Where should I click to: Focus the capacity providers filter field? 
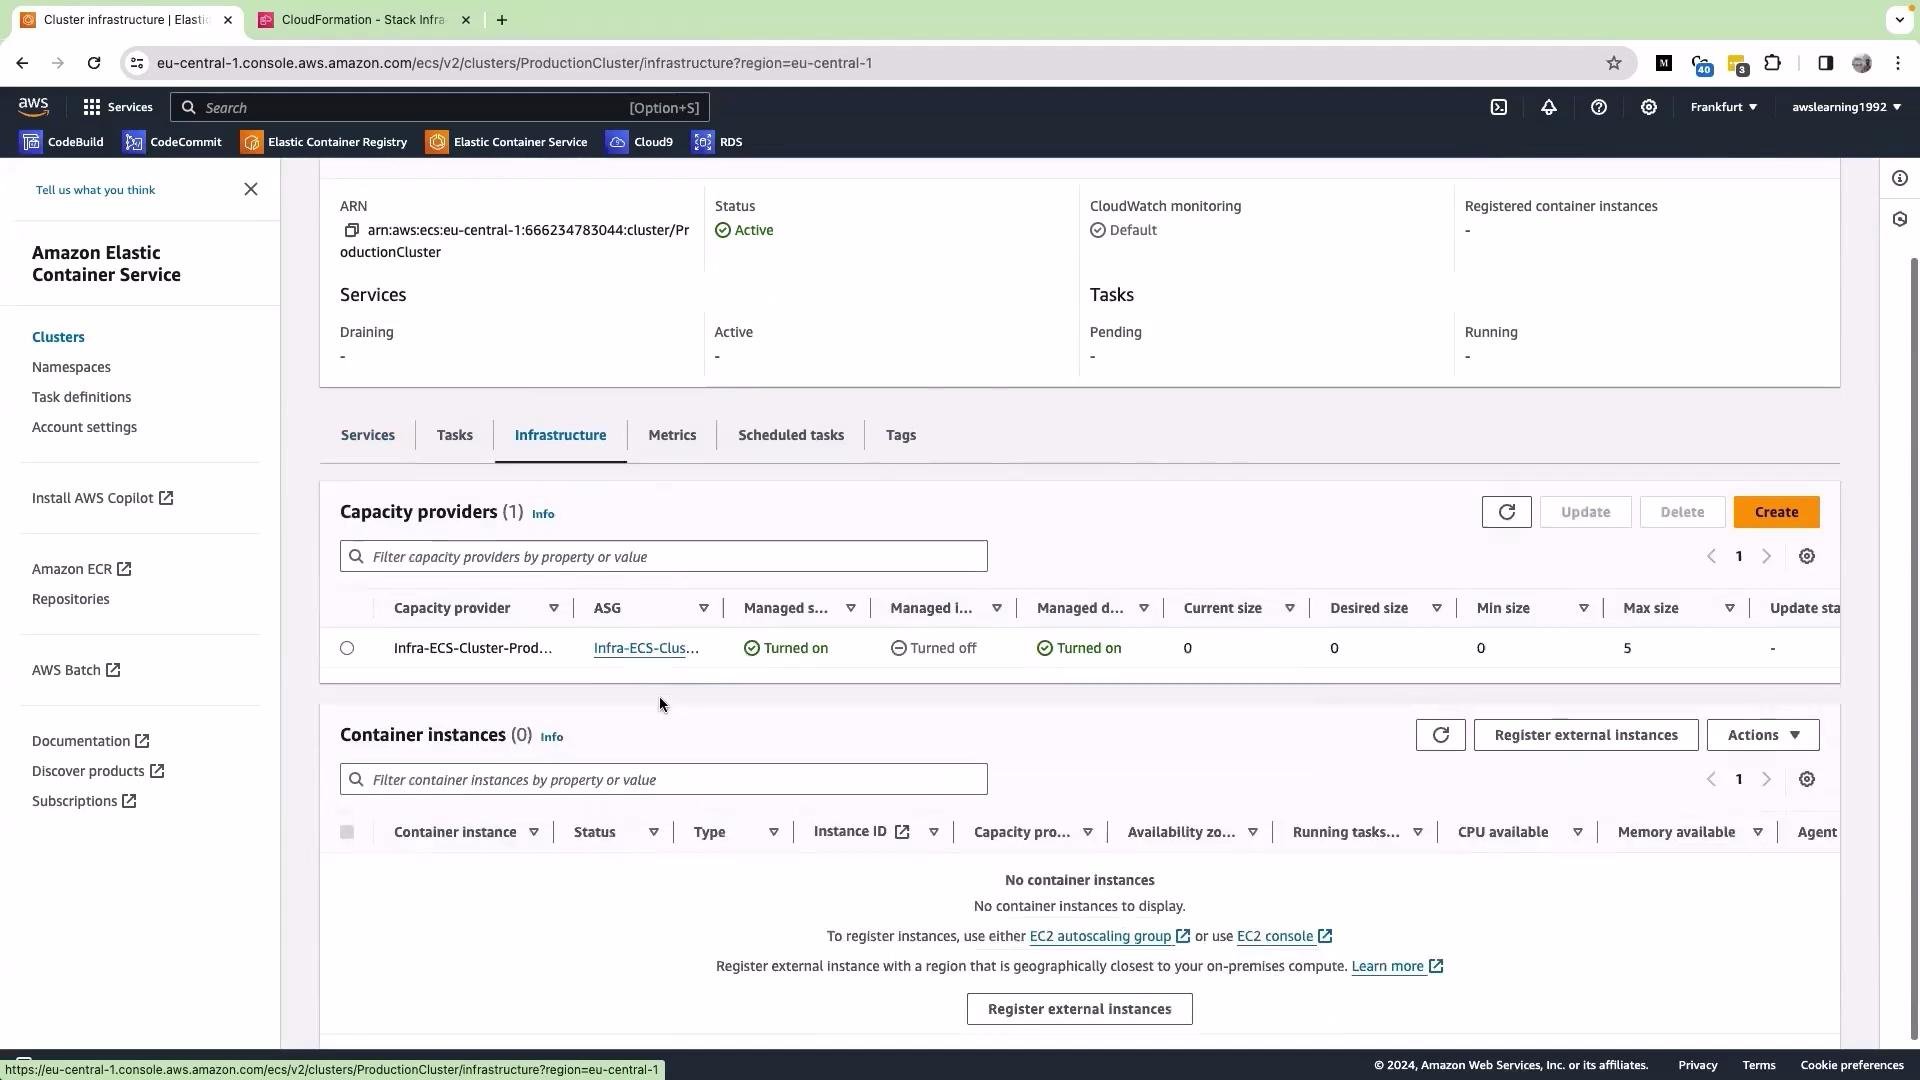pos(663,556)
